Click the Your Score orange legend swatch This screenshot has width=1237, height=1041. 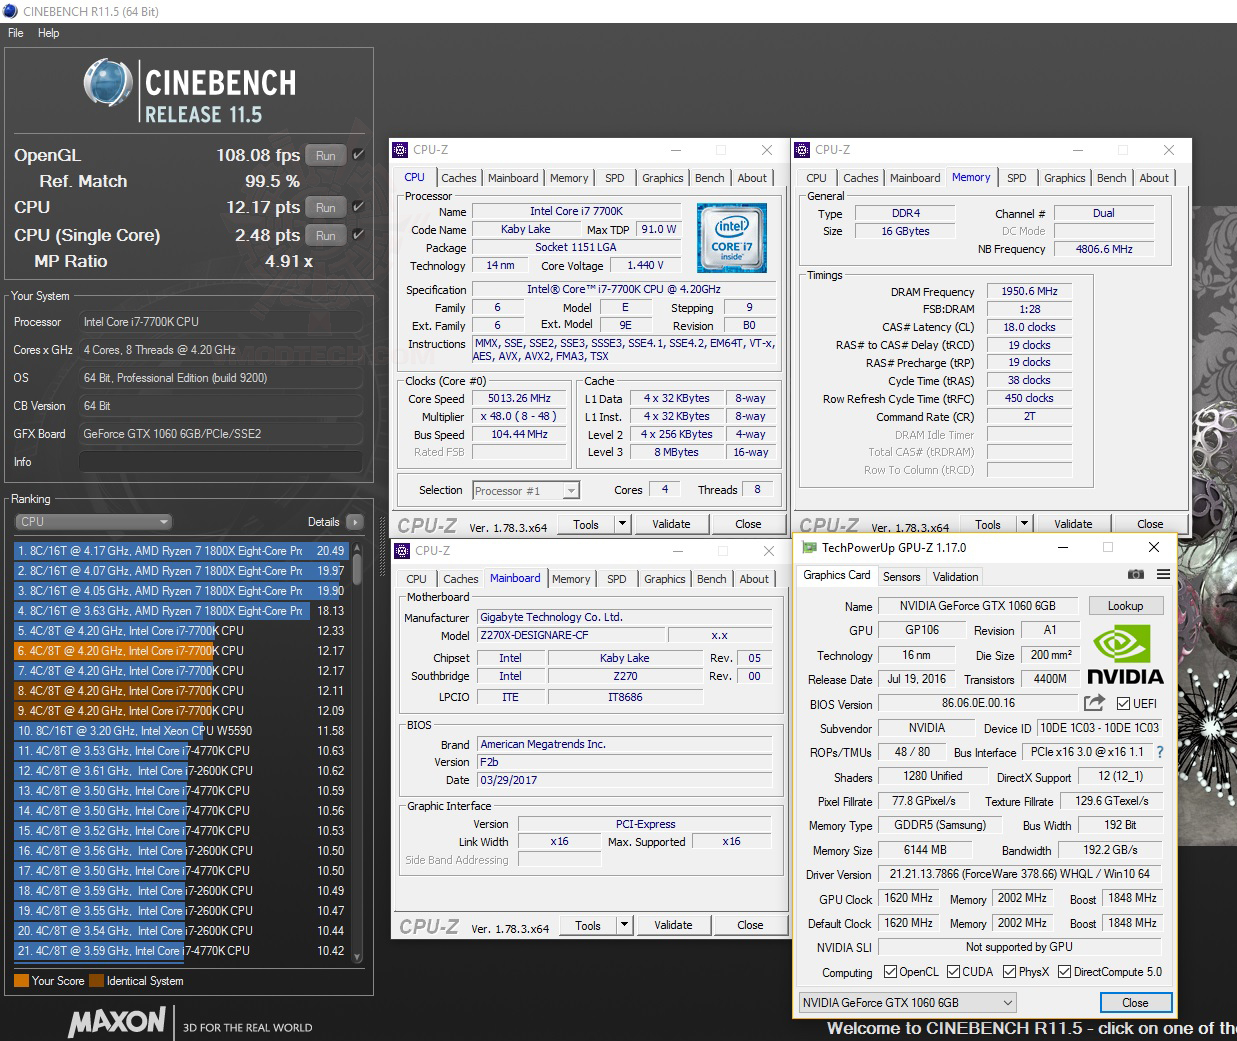[x=21, y=981]
